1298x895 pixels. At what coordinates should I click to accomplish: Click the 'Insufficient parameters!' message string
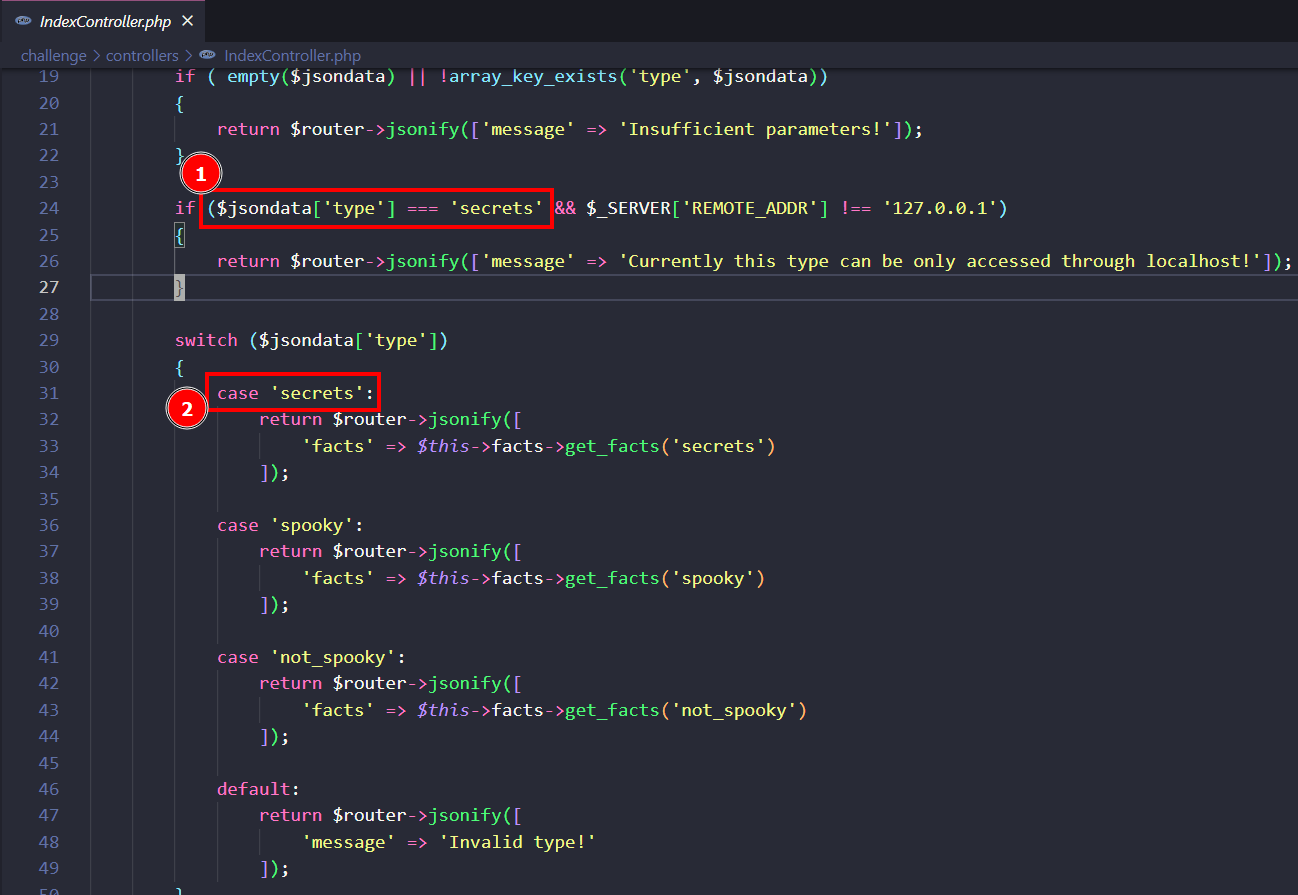(754, 129)
